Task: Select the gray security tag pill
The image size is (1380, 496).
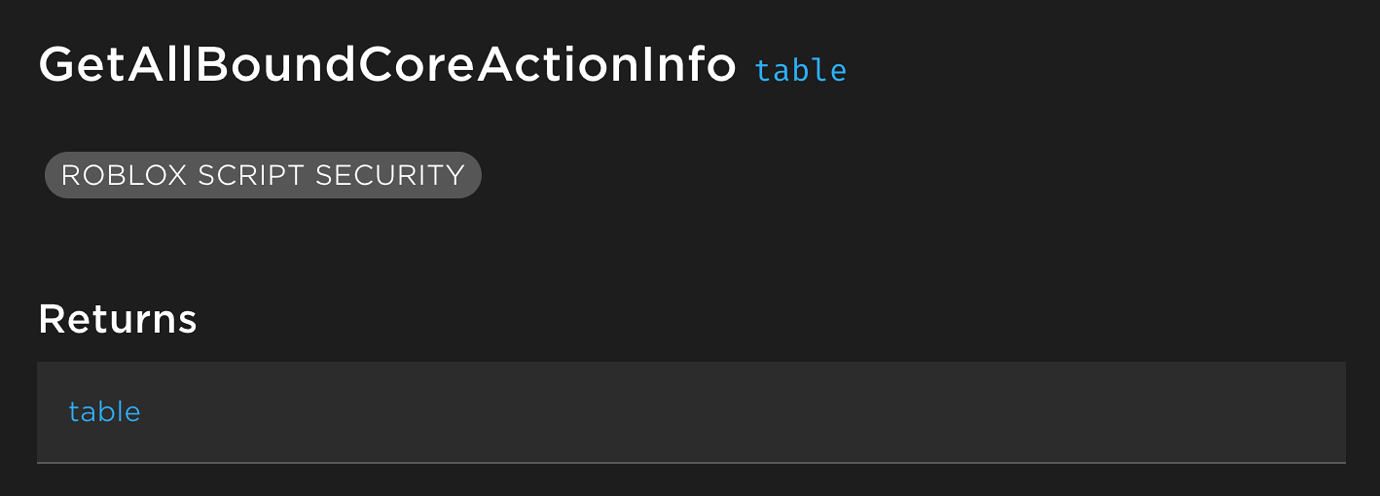Action: click(x=263, y=175)
